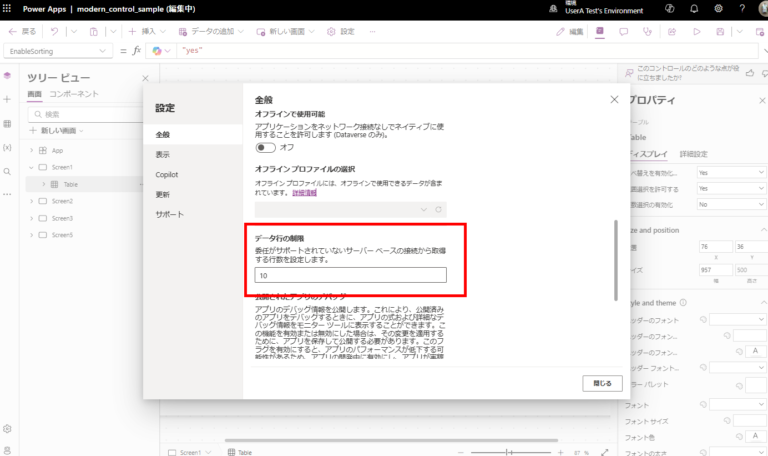
Task: Collapse the Screen1 tree node
Action: tap(31, 167)
